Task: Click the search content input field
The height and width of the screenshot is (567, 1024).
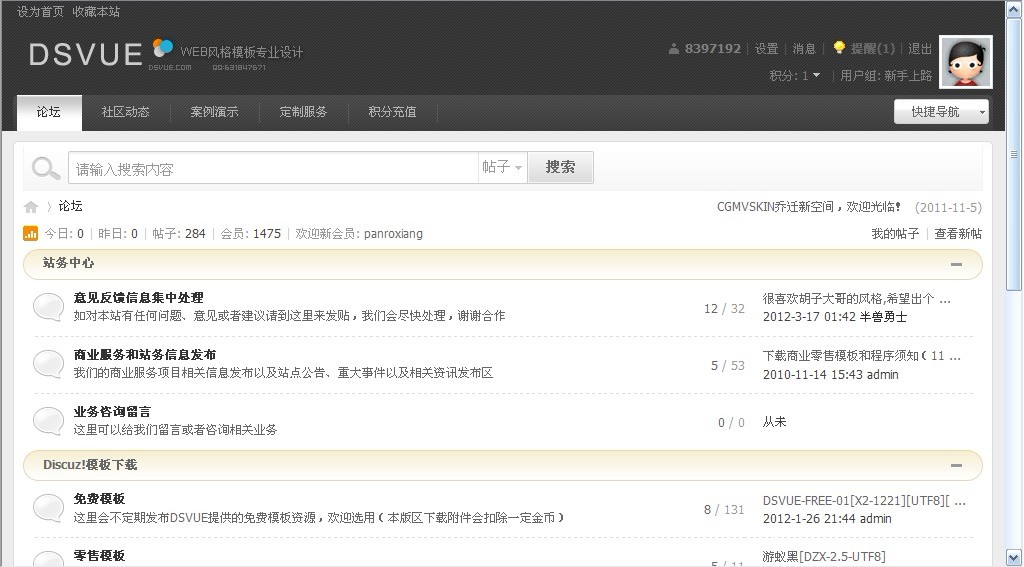Action: point(273,168)
